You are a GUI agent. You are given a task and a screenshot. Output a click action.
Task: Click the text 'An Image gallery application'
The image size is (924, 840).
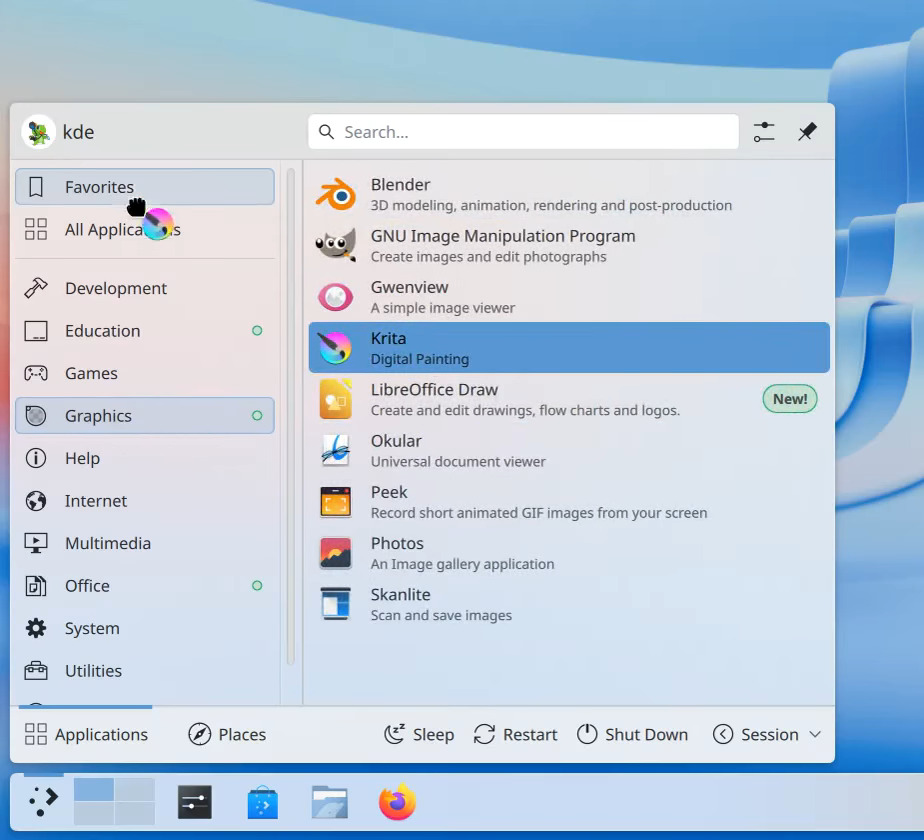coord(462,564)
